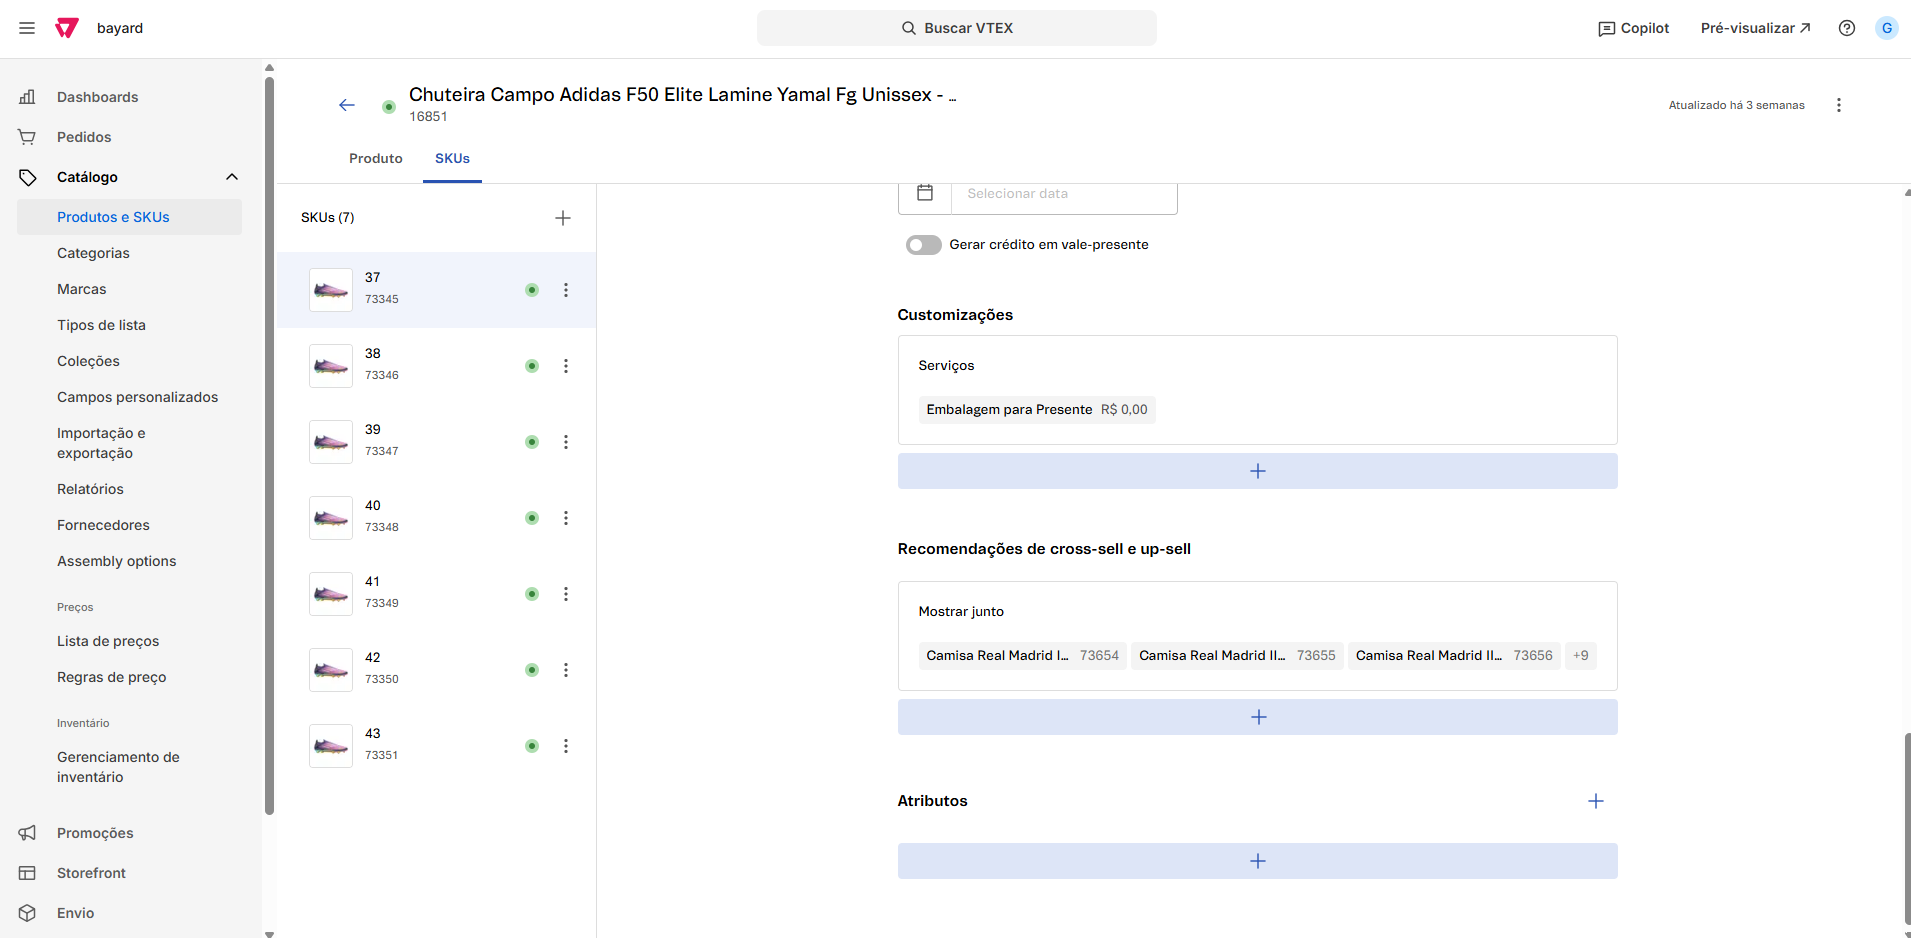Open options menu for SKU 43

coord(566,746)
